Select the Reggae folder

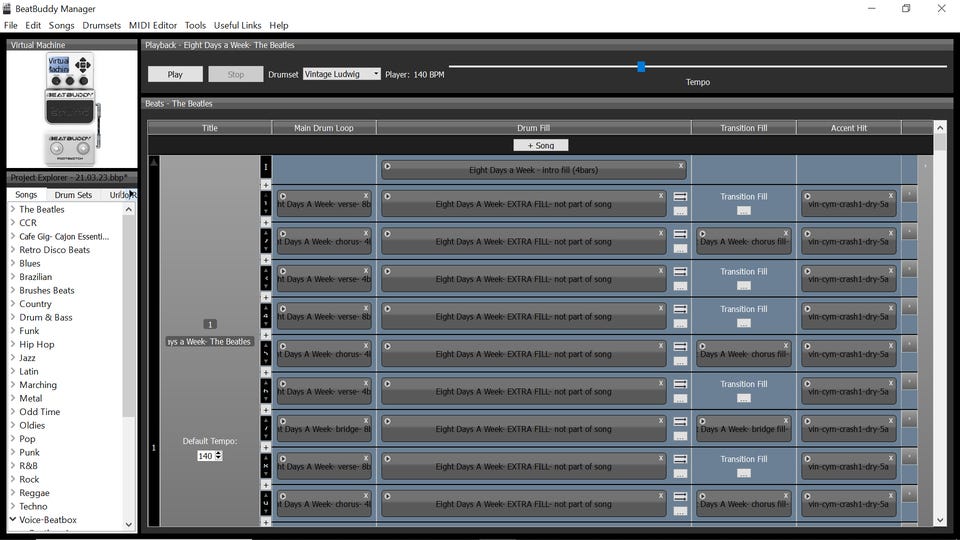tap(34, 493)
